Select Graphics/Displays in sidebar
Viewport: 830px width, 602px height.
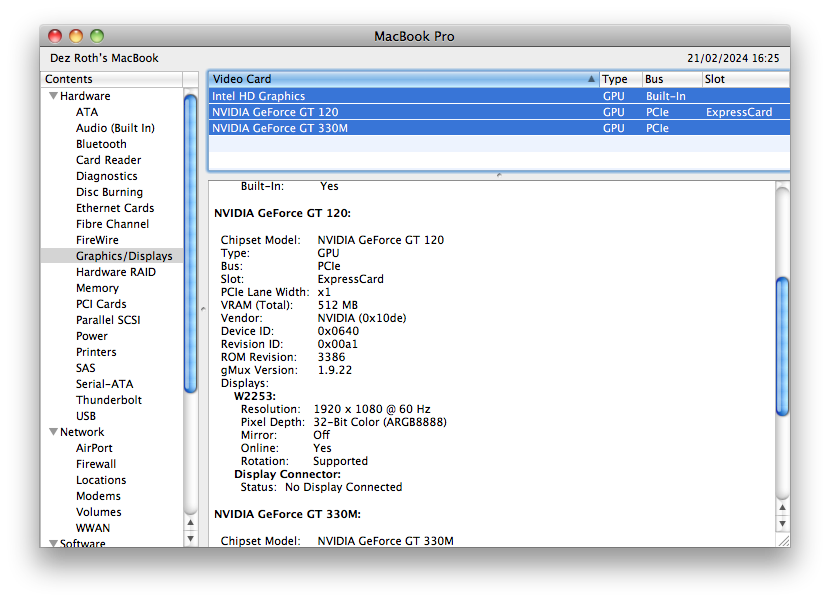(124, 256)
